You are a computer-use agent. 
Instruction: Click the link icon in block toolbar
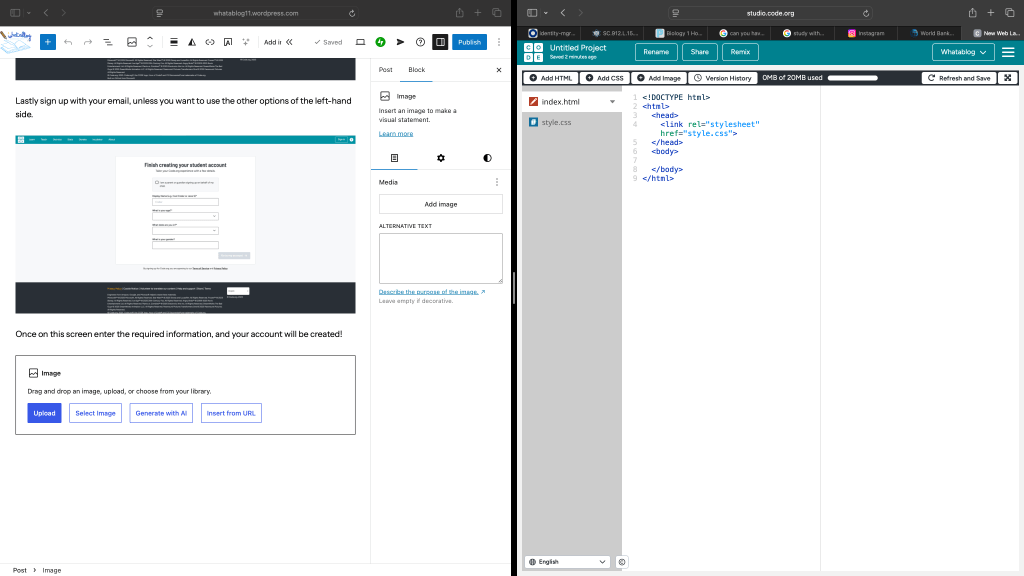210,42
